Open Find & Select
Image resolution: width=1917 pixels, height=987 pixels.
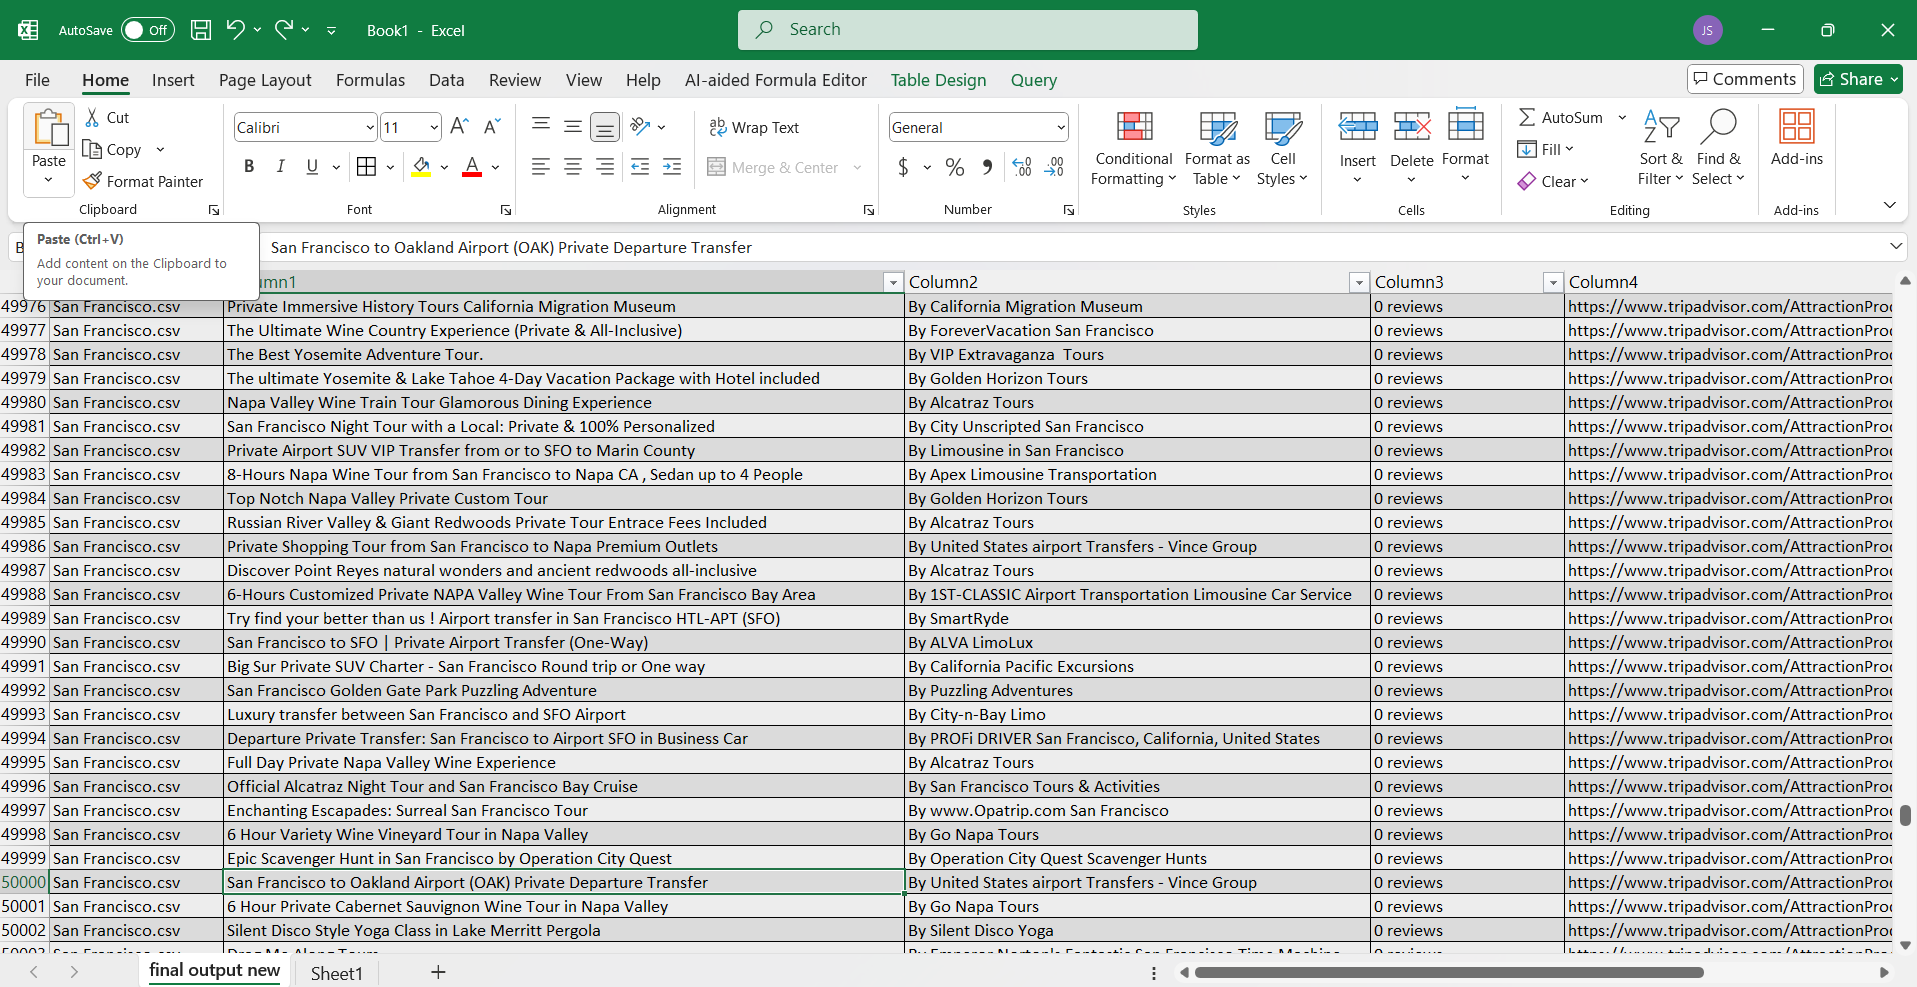1718,148
